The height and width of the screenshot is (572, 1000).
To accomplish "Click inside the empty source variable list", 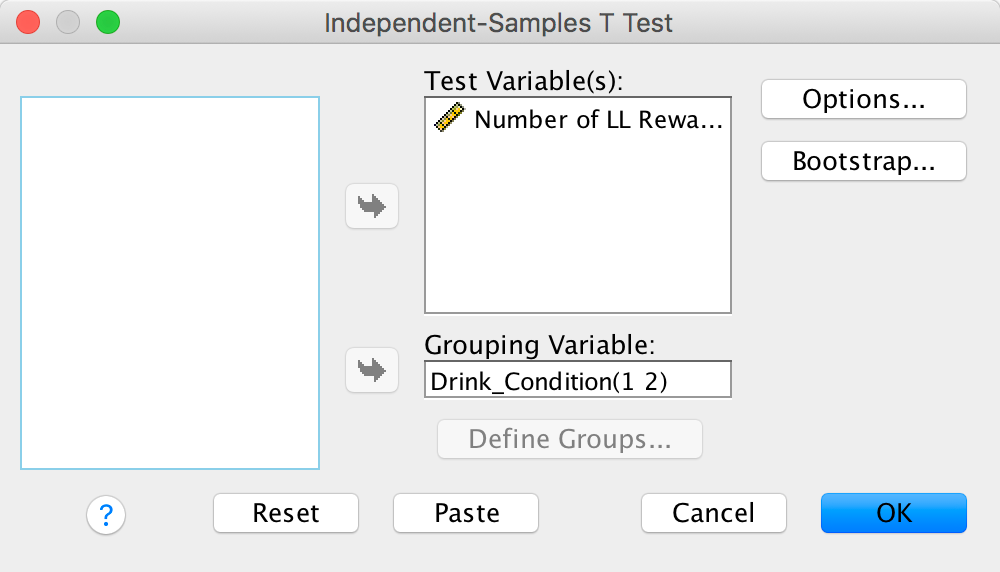I will pos(170,283).
